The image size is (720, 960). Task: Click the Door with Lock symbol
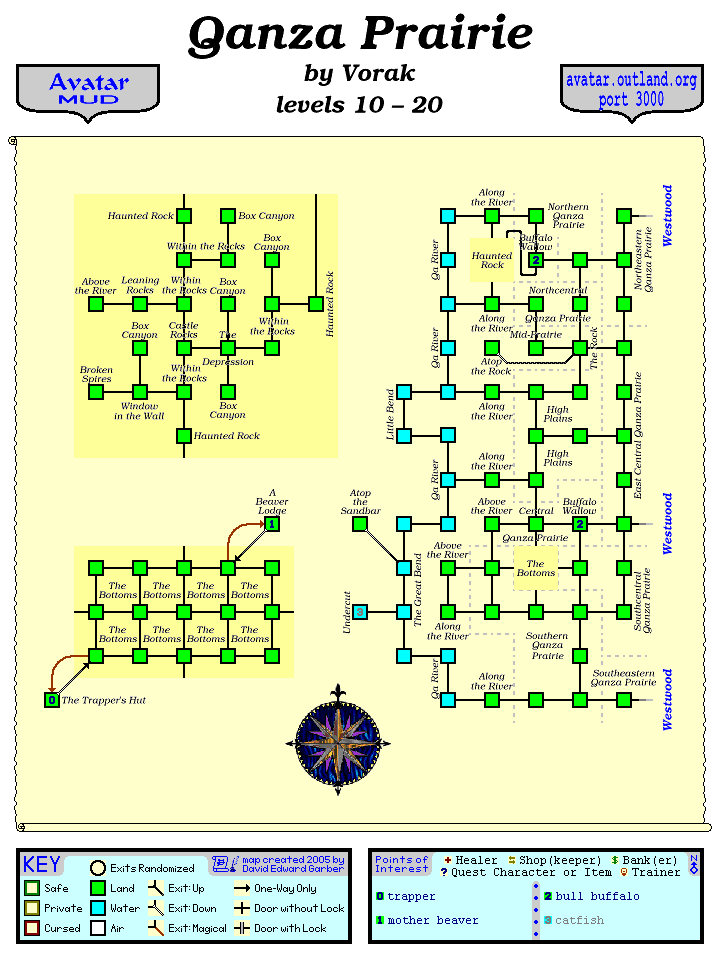[241, 928]
